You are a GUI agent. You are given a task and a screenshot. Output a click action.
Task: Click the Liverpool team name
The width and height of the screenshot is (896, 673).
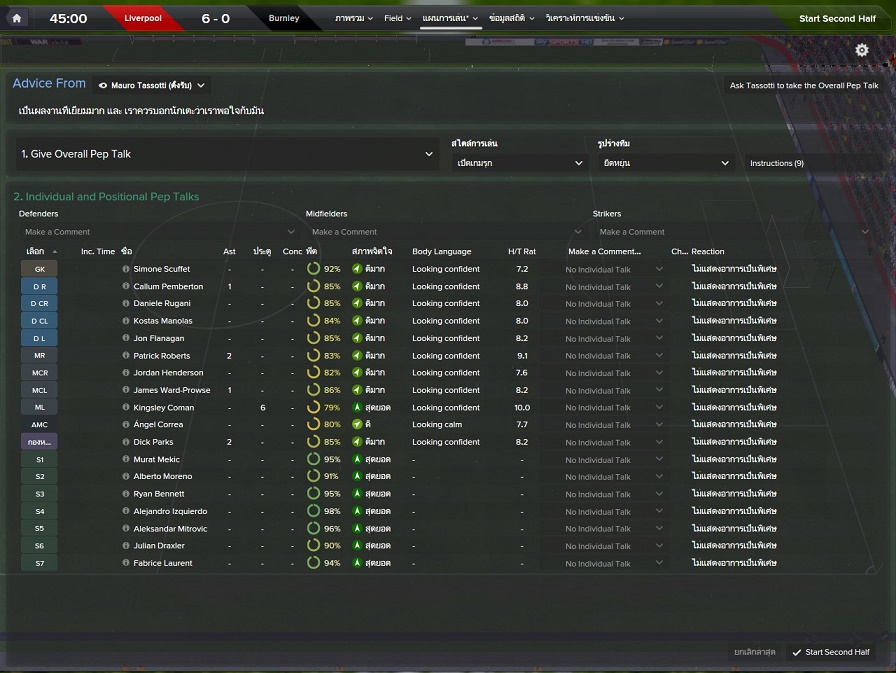tap(143, 18)
